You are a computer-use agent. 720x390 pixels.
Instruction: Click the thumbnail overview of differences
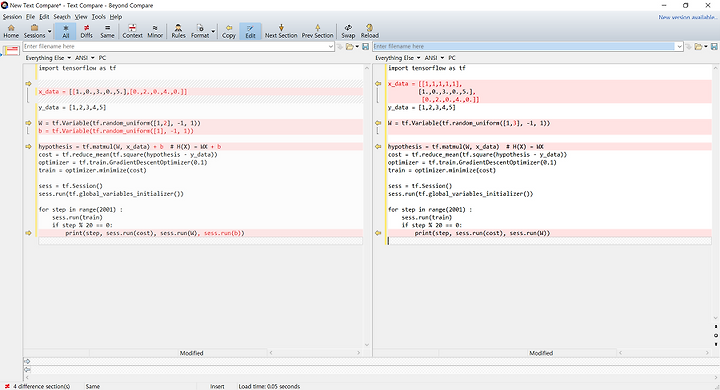click(11, 50)
